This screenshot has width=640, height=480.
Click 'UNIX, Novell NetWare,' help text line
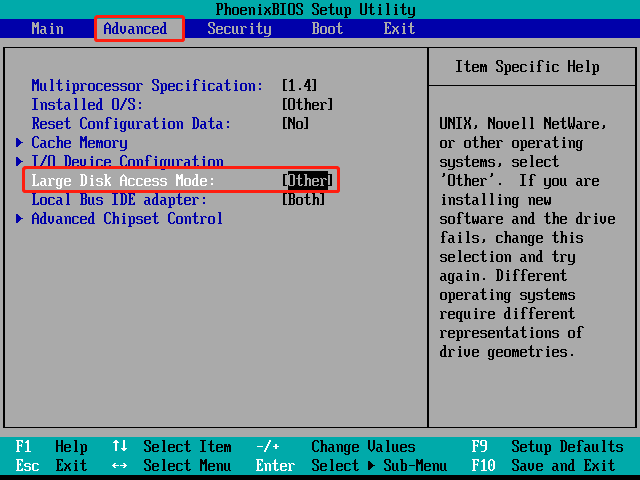coord(523,124)
